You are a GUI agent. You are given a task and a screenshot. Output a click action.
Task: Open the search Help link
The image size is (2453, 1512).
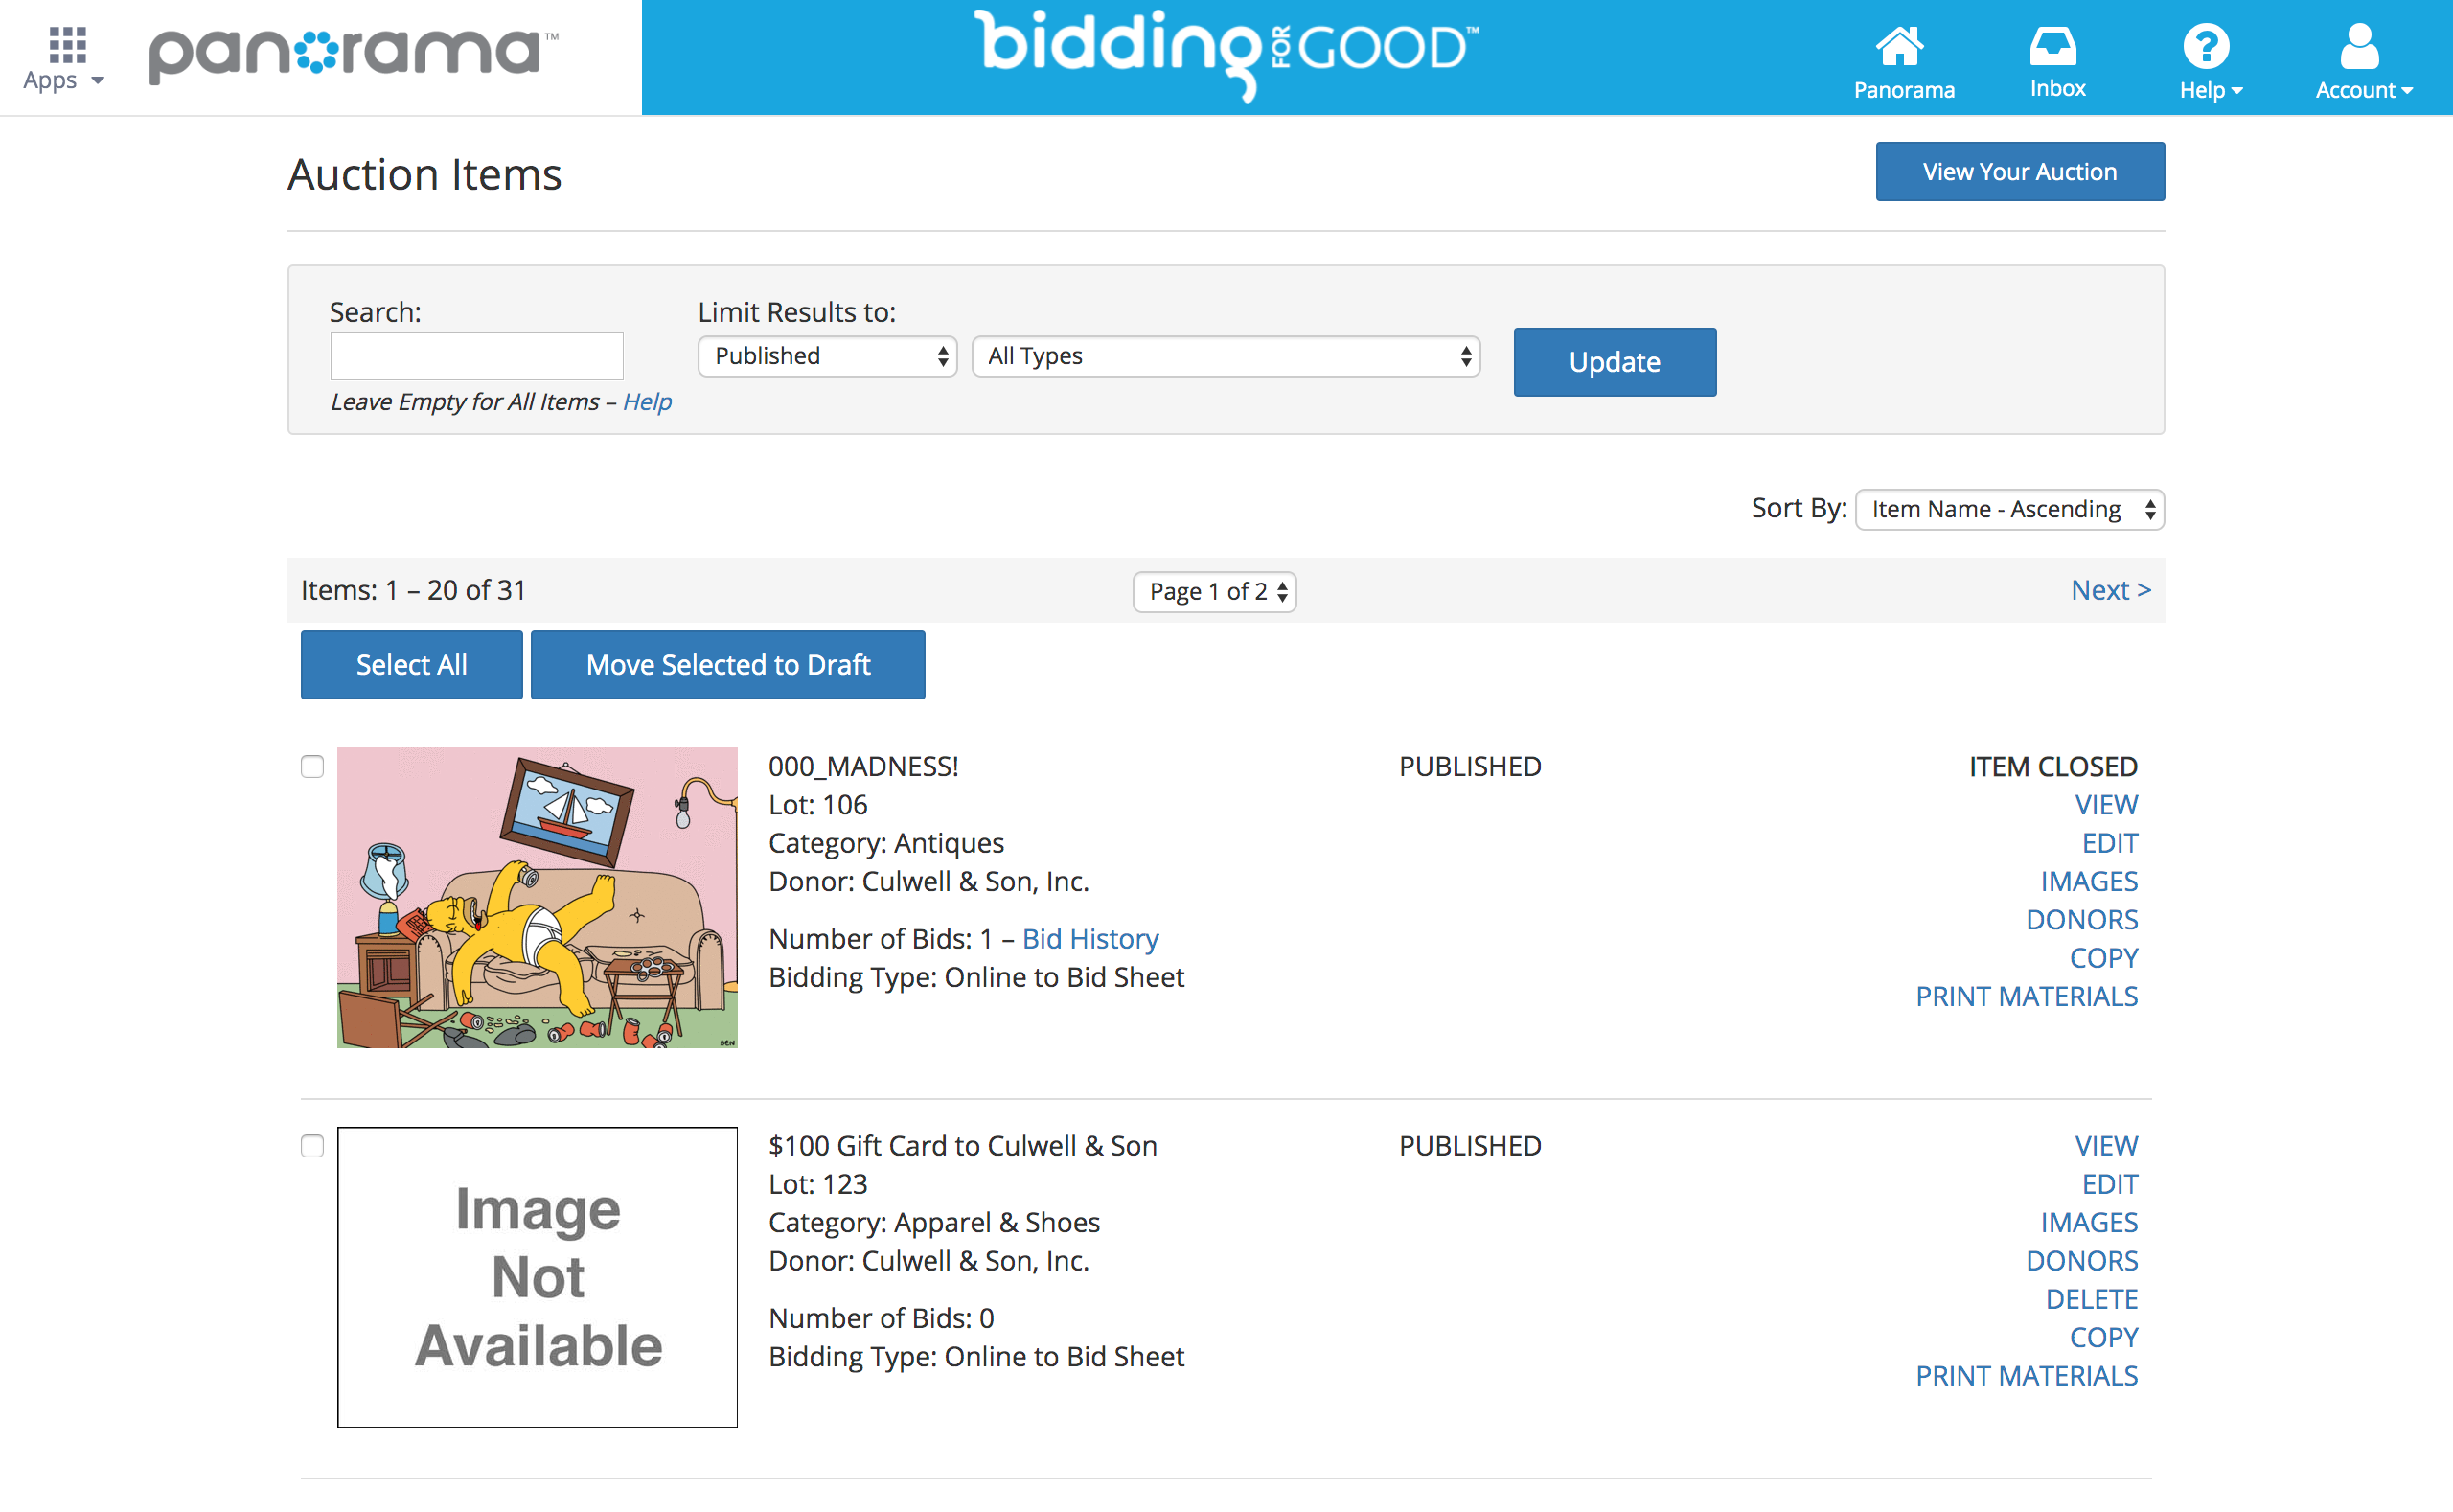647,402
